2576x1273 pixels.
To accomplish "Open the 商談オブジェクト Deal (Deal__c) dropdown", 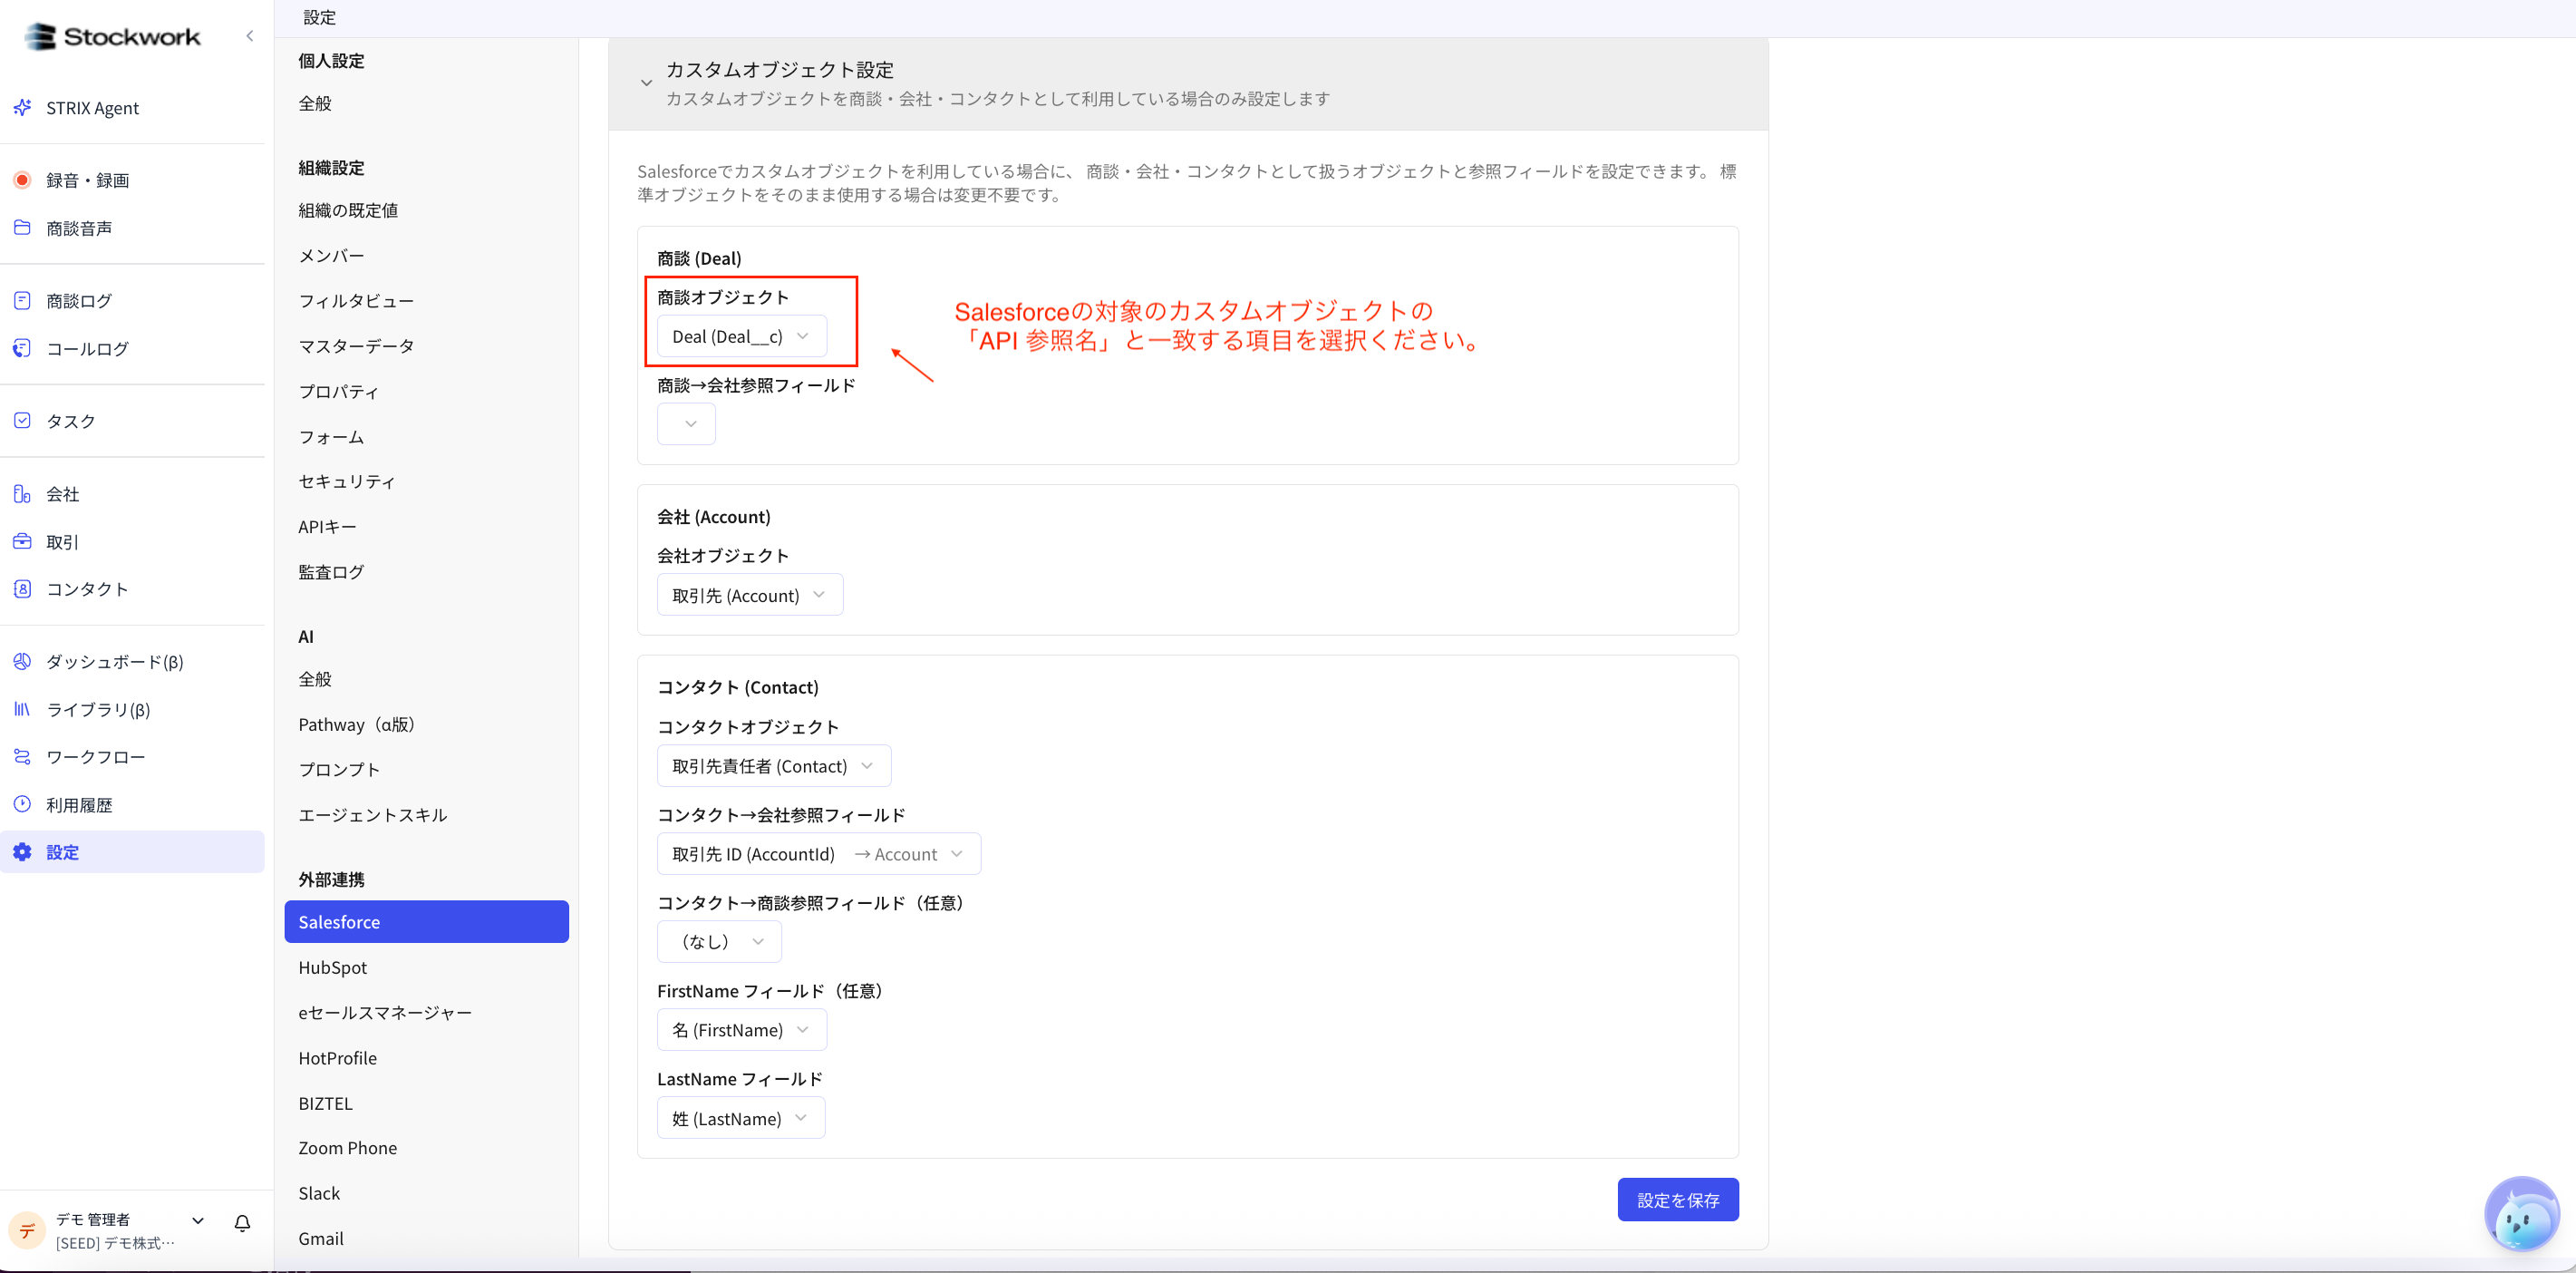I will (x=741, y=336).
